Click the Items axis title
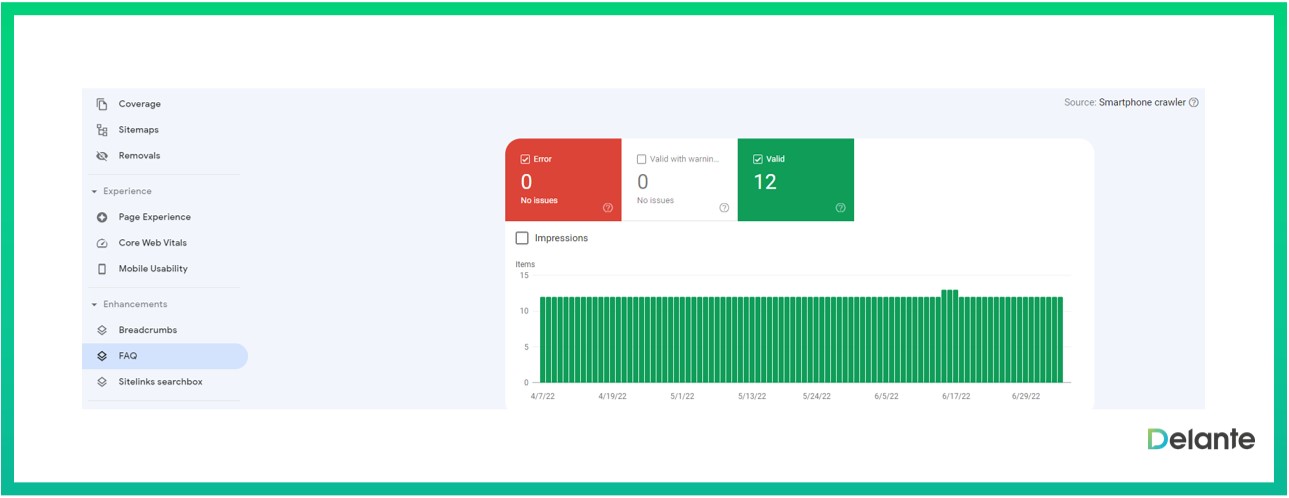The image size is (1289, 498). [525, 264]
